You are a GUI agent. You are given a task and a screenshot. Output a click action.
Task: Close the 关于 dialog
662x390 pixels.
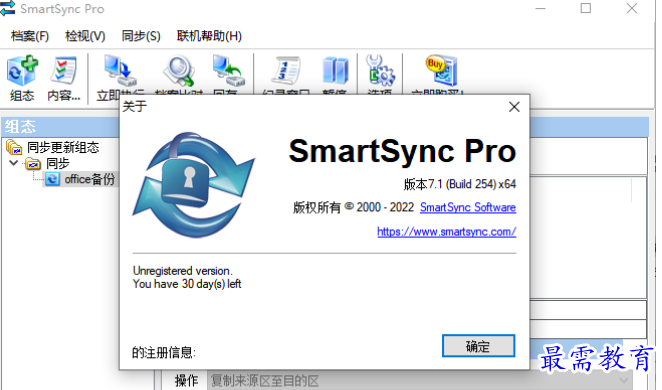[514, 107]
